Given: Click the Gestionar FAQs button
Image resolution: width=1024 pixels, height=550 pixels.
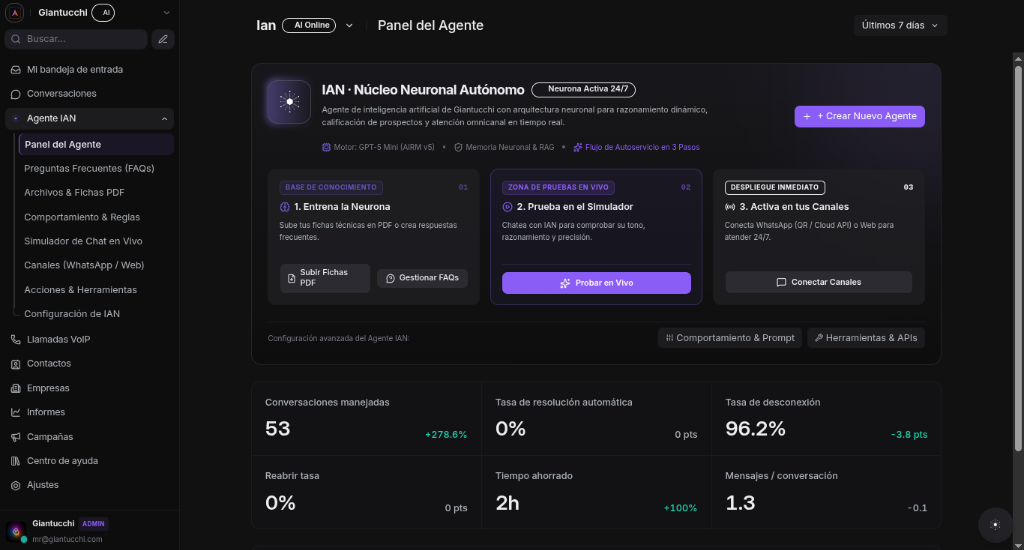Looking at the screenshot, I should click(x=423, y=278).
